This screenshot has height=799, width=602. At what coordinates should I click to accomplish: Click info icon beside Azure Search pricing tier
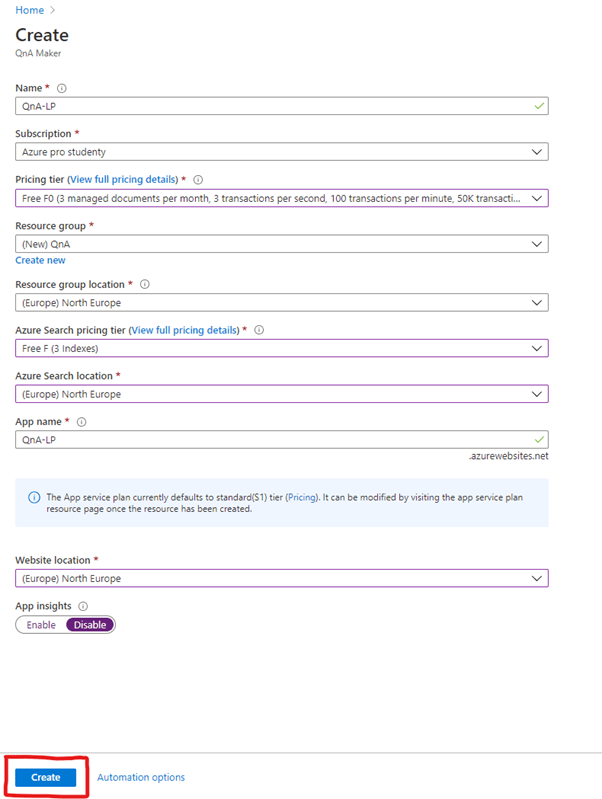258,330
